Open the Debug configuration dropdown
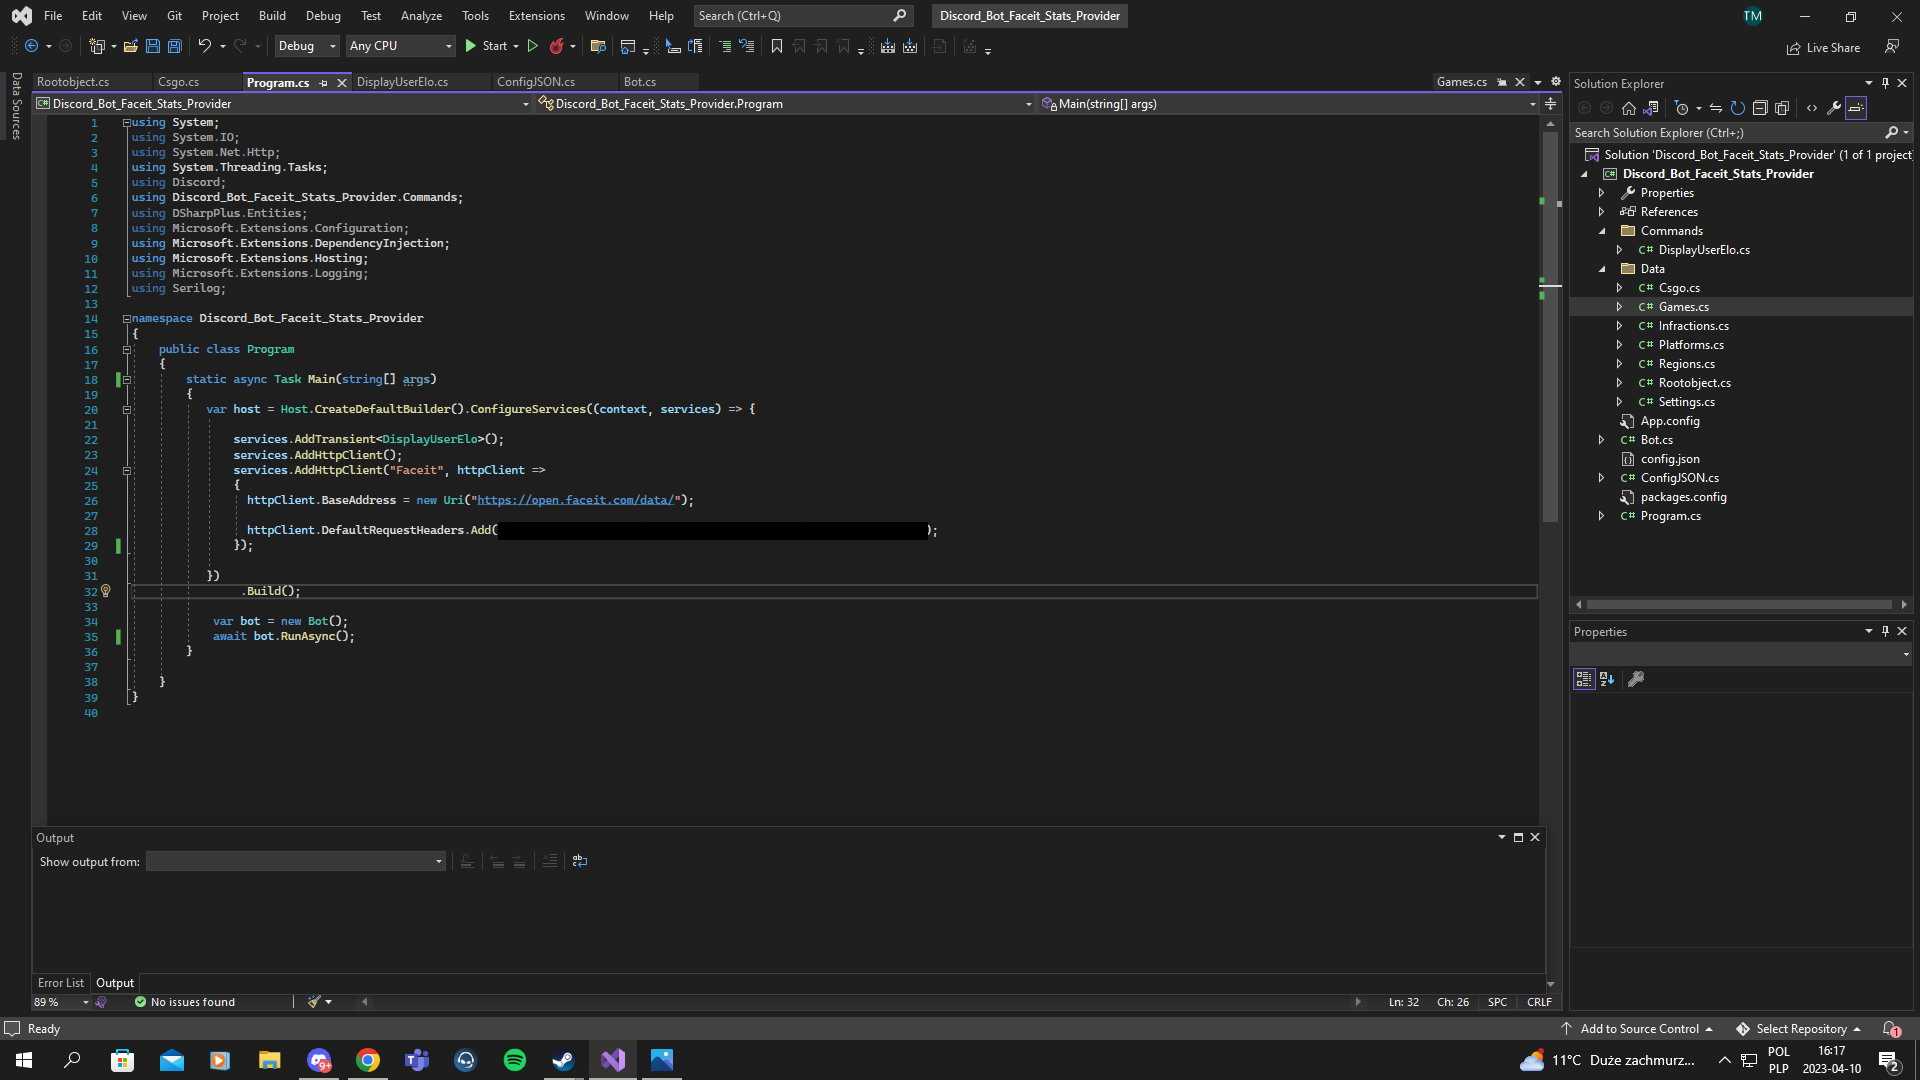 point(307,46)
